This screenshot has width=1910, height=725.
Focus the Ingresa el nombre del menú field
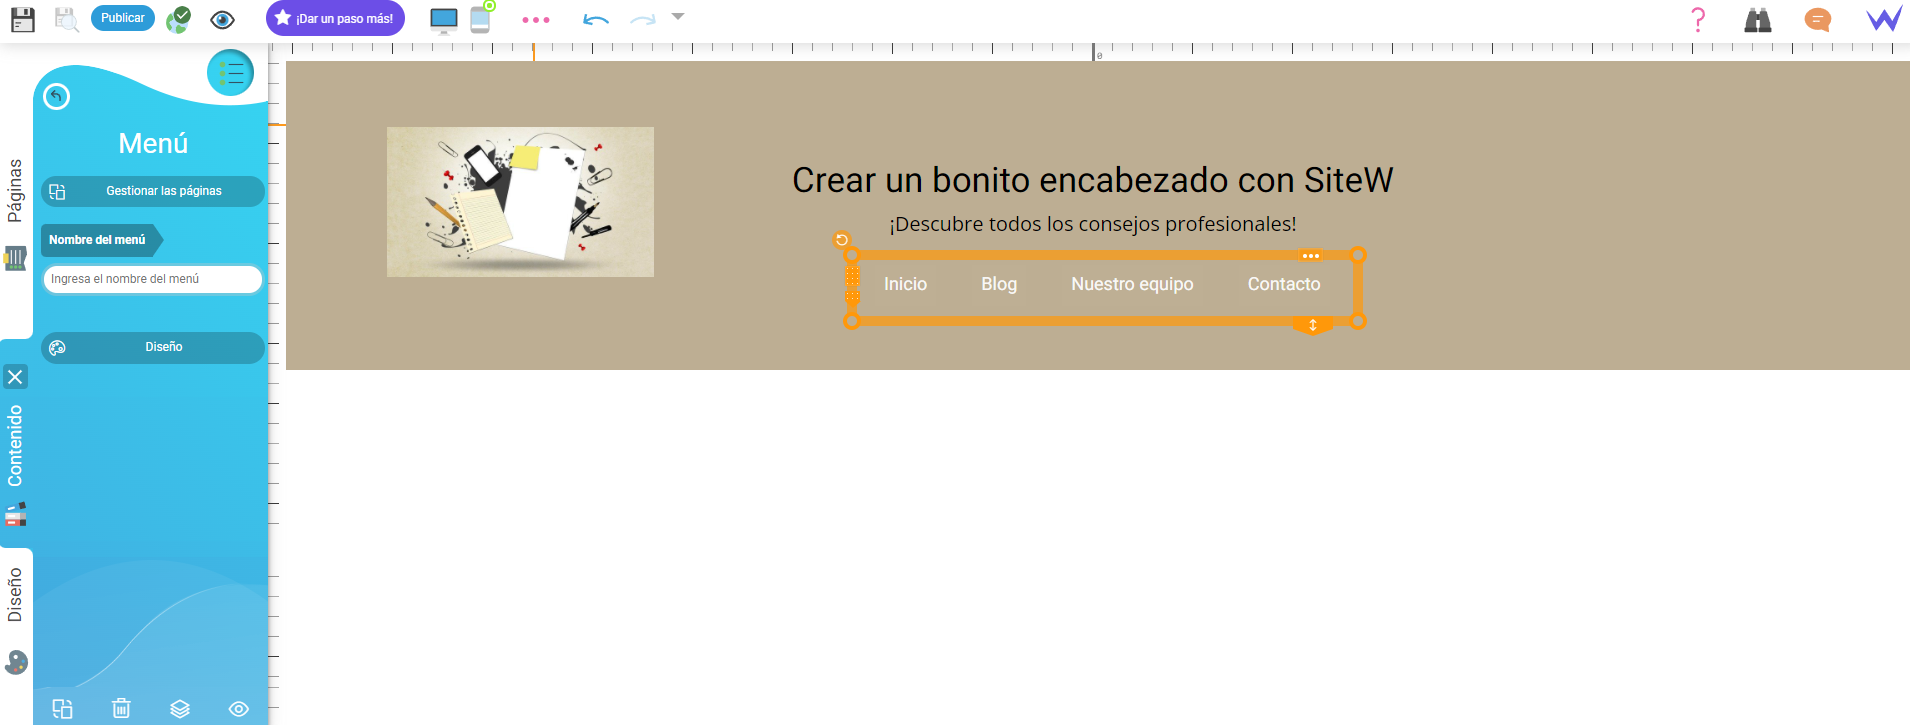(153, 279)
